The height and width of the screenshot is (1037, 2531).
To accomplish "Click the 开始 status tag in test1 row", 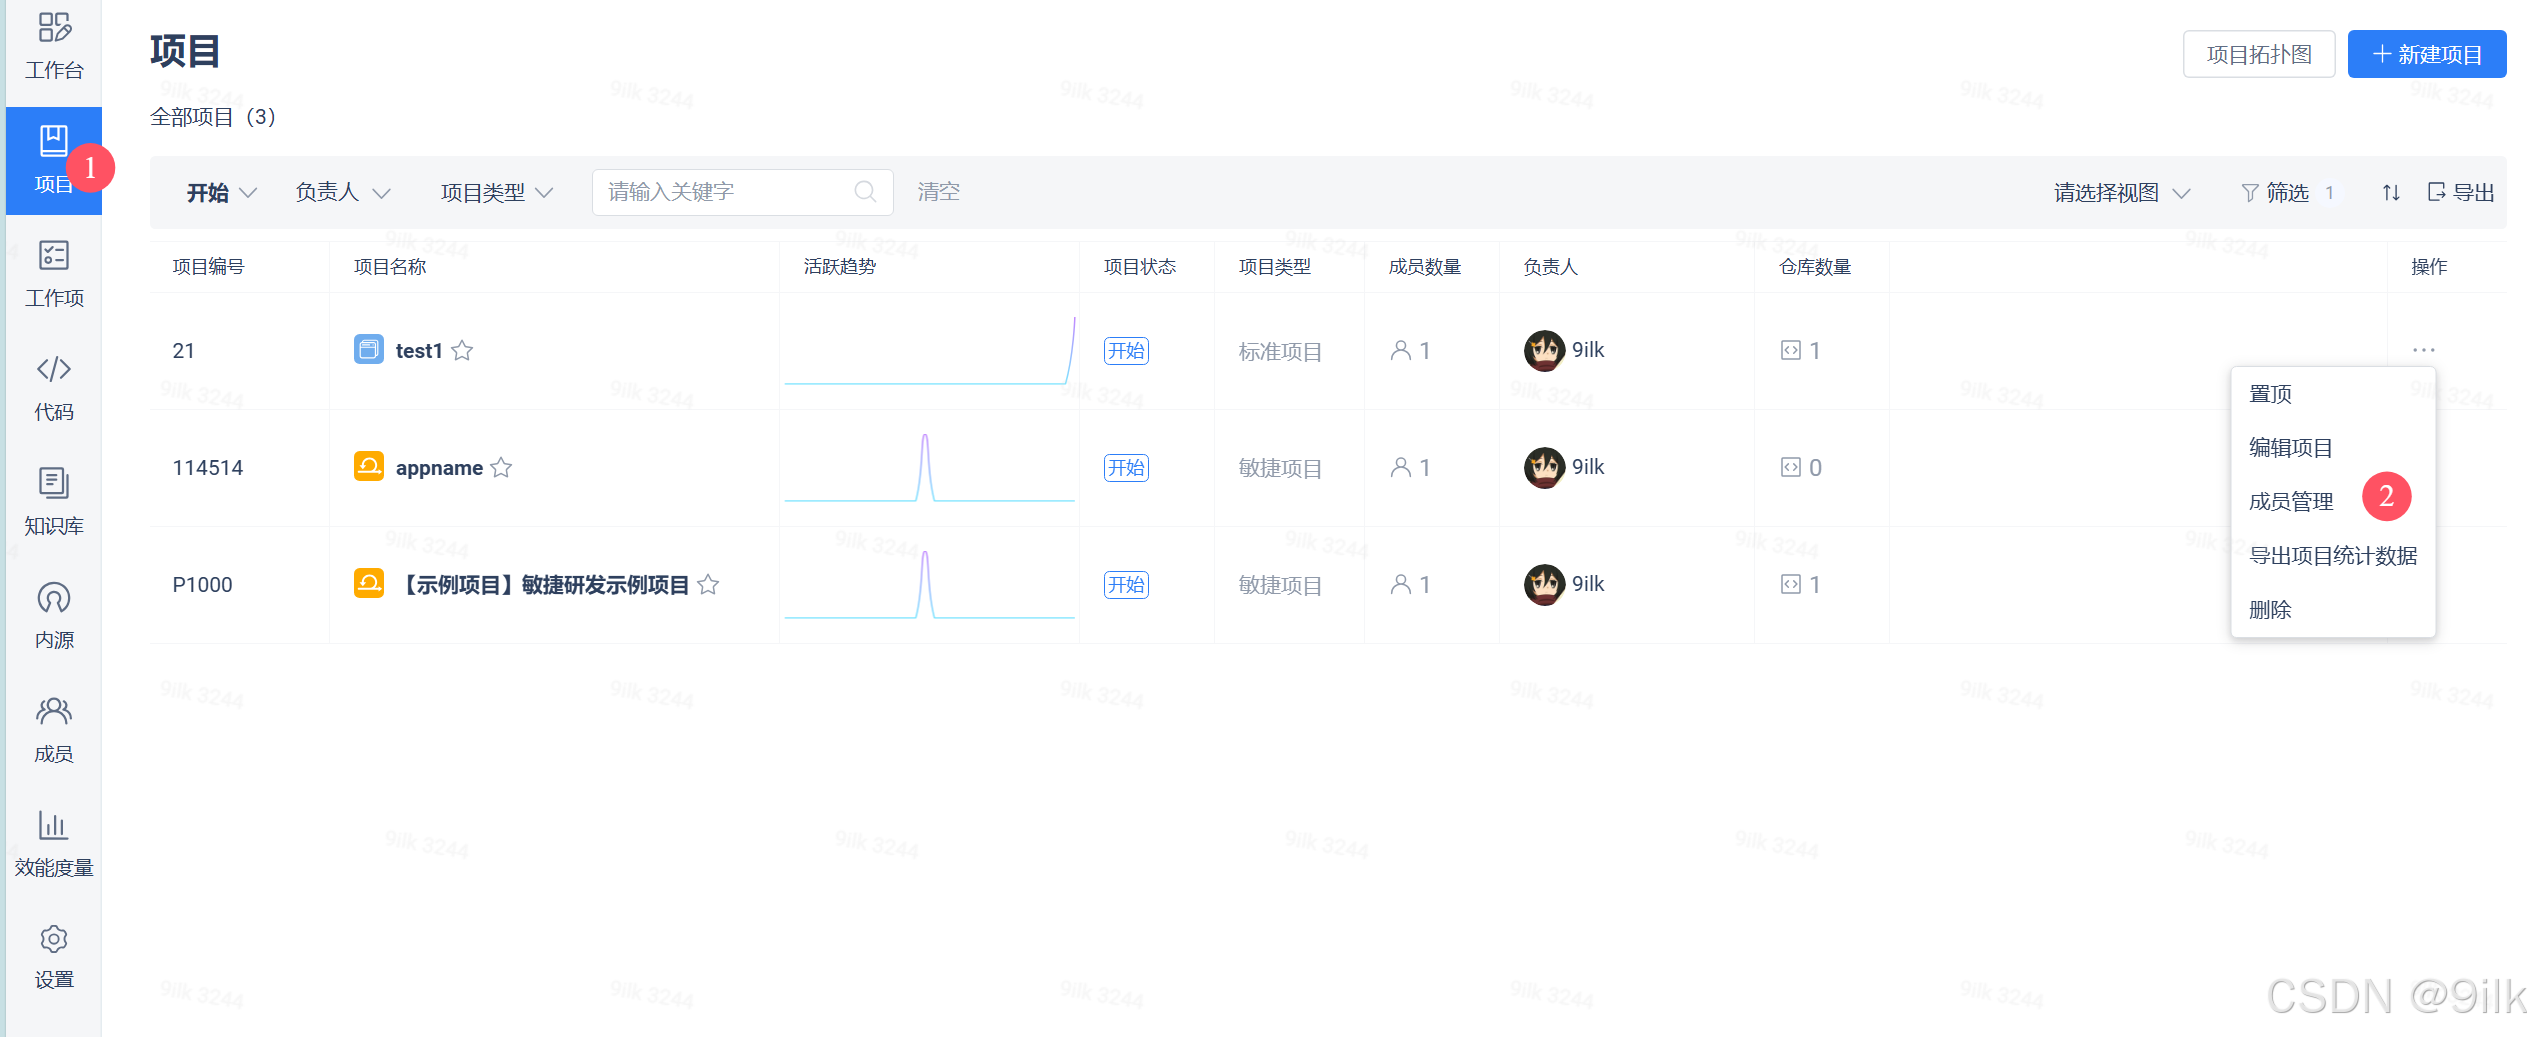I will point(1126,351).
